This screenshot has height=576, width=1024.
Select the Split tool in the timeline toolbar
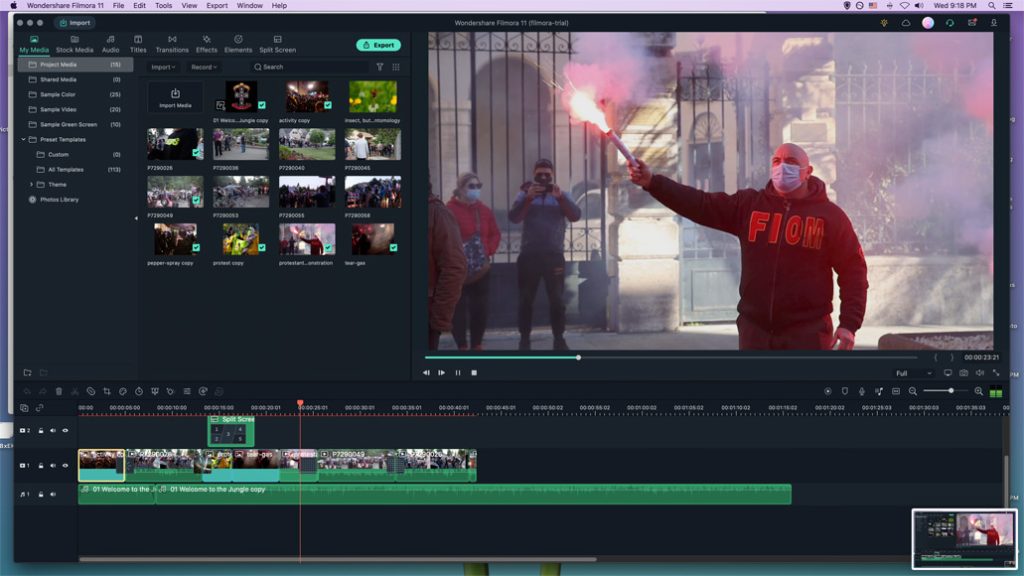pyautogui.click(x=75, y=391)
